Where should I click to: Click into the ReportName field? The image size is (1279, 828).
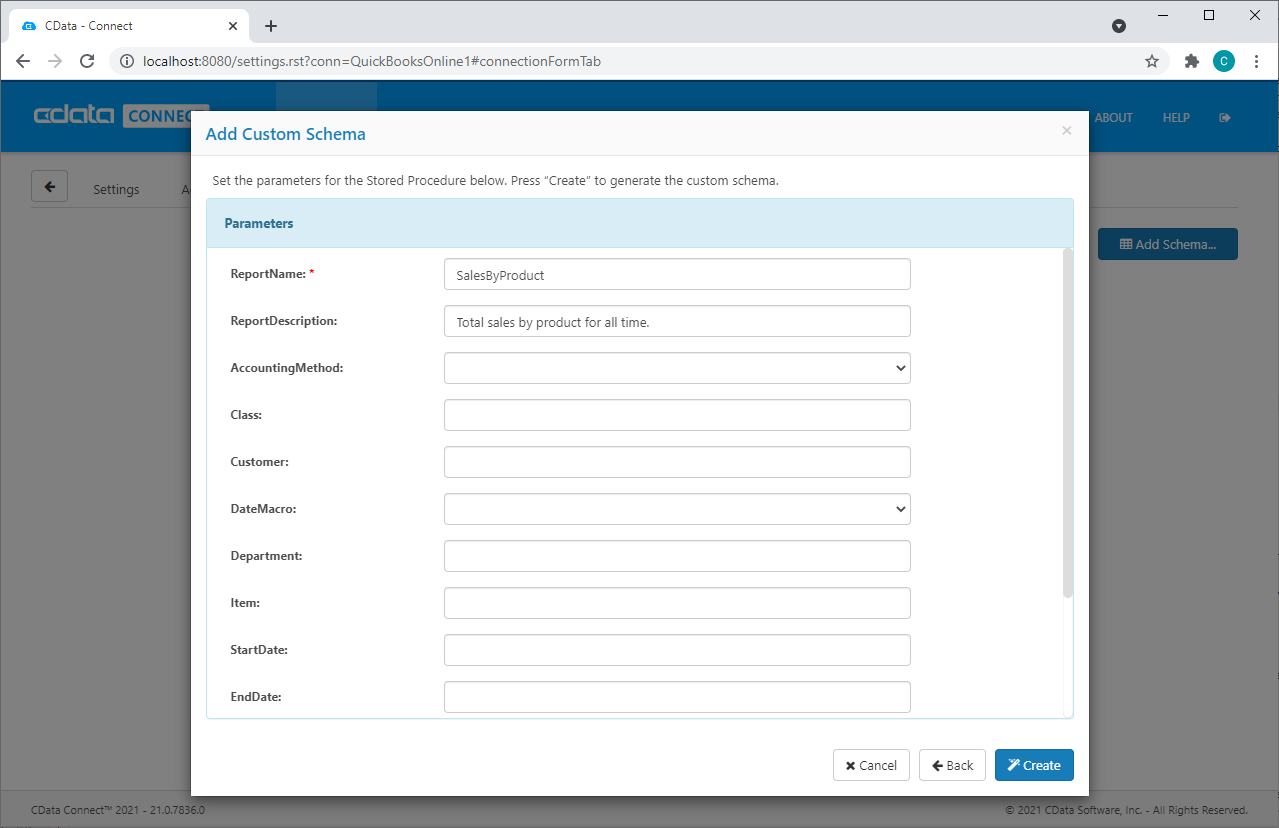(677, 275)
